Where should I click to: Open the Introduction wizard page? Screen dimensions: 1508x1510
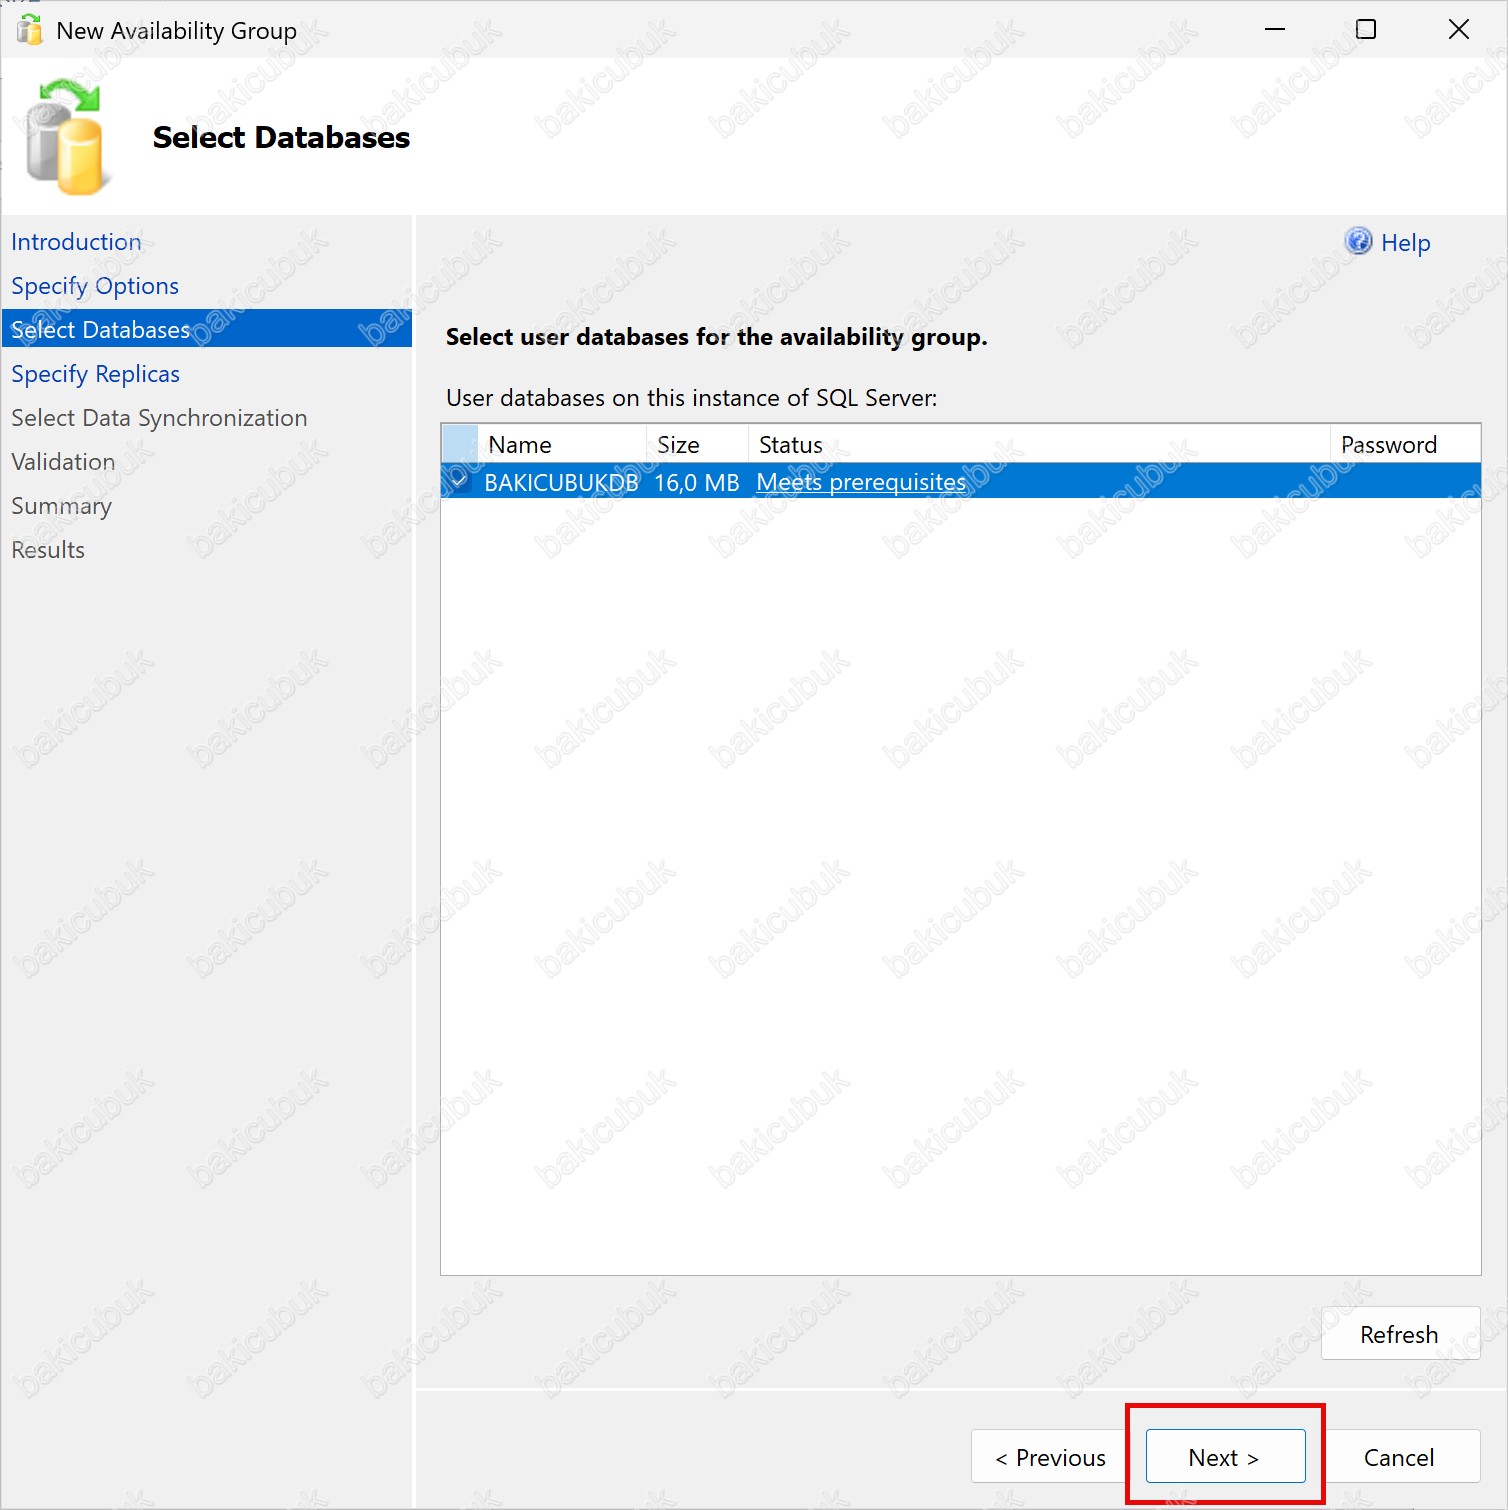pyautogui.click(x=76, y=242)
